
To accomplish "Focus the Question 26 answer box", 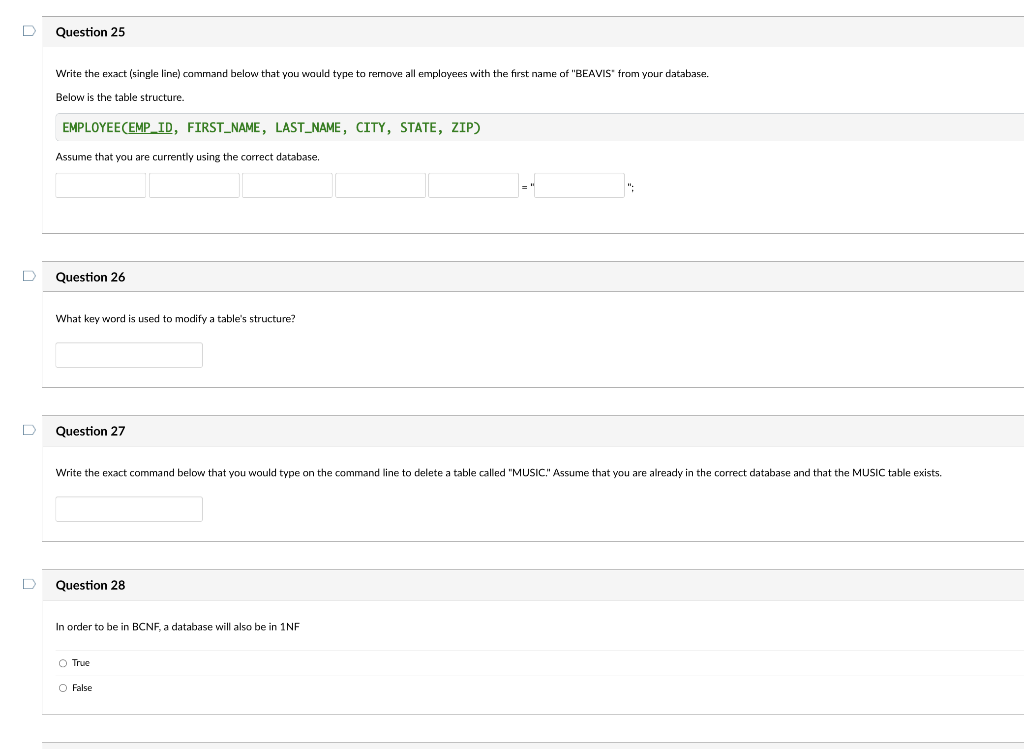I will tap(129, 355).
